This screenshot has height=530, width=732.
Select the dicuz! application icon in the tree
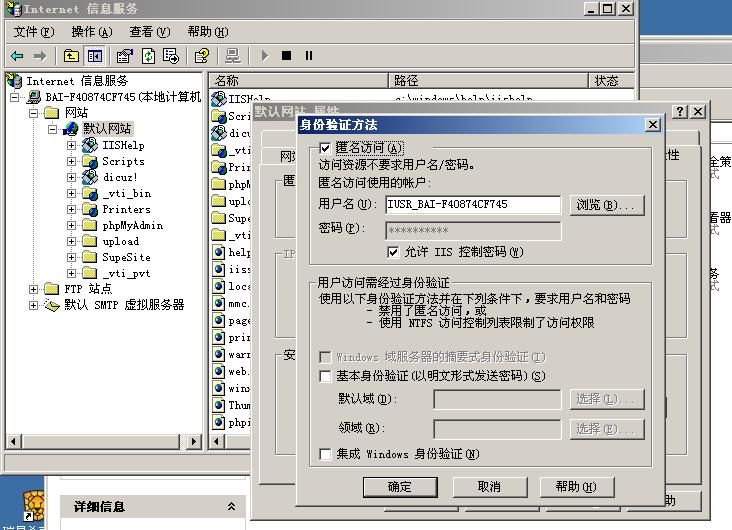coord(90,177)
